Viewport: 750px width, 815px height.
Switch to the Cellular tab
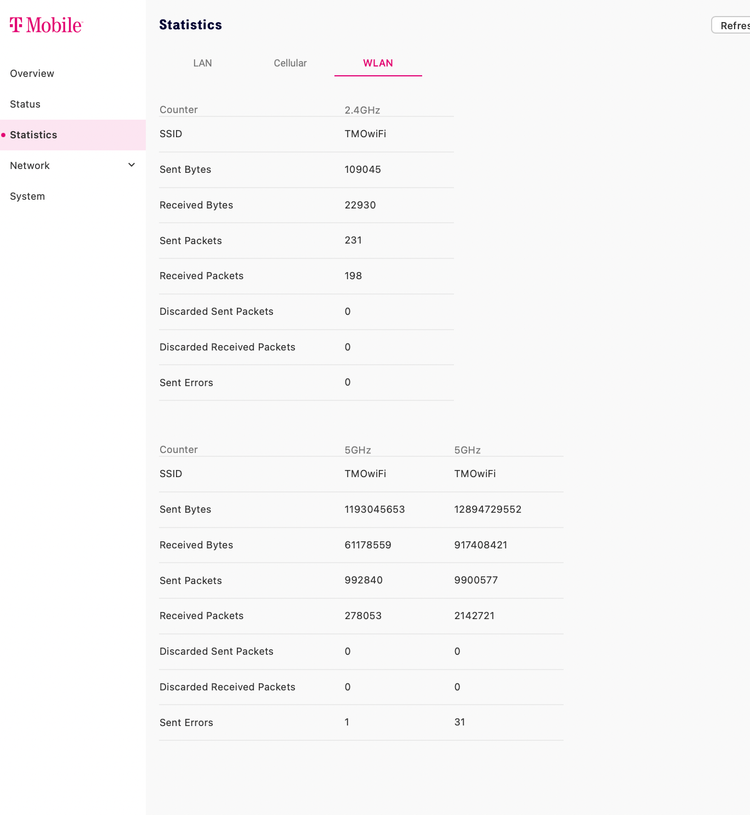pos(290,63)
